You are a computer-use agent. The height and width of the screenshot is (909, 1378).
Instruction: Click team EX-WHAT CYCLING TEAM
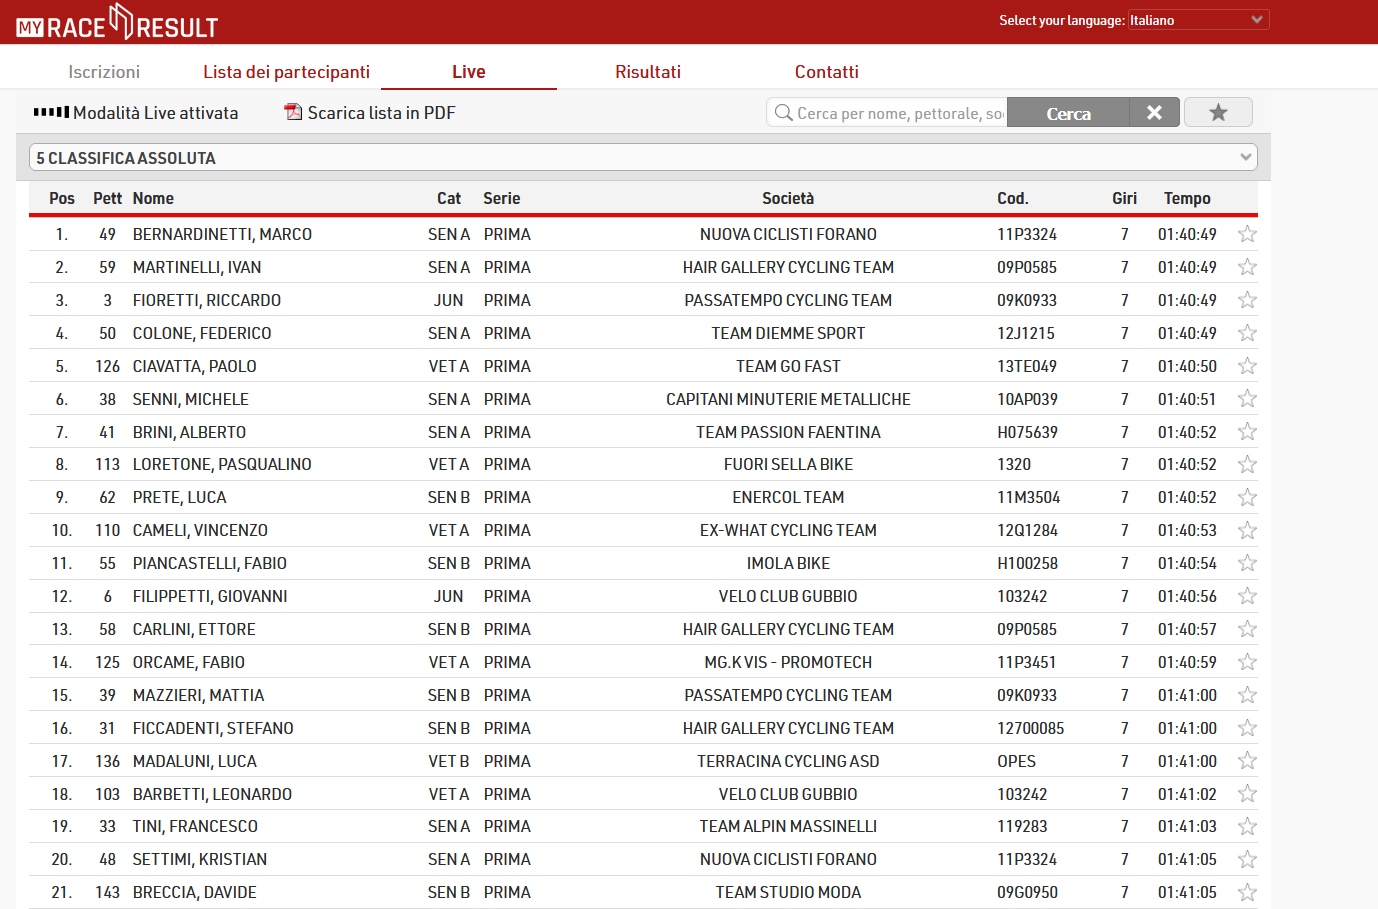[x=788, y=530]
